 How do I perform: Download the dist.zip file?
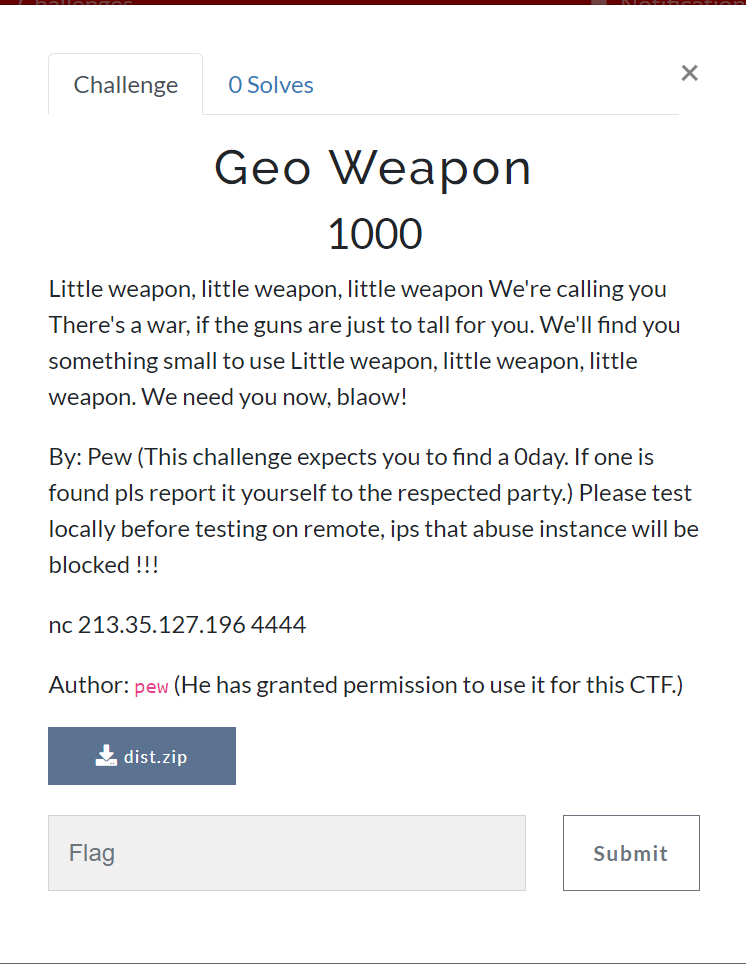point(142,756)
